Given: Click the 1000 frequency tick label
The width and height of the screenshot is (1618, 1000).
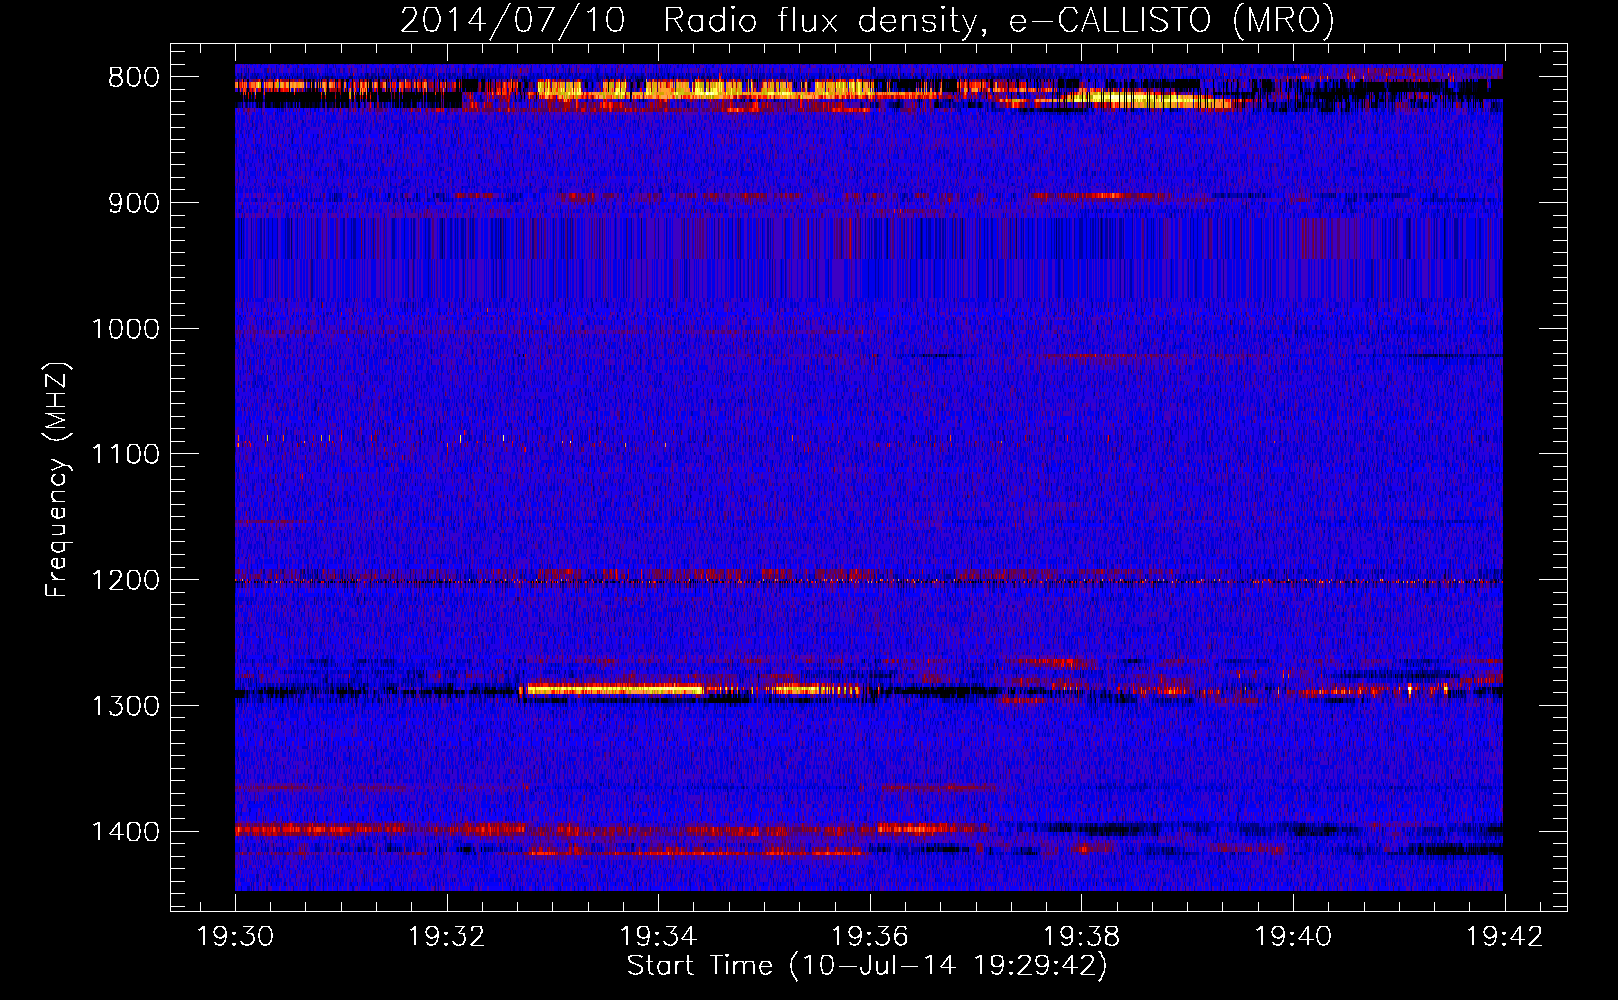Looking at the screenshot, I should click(x=125, y=329).
